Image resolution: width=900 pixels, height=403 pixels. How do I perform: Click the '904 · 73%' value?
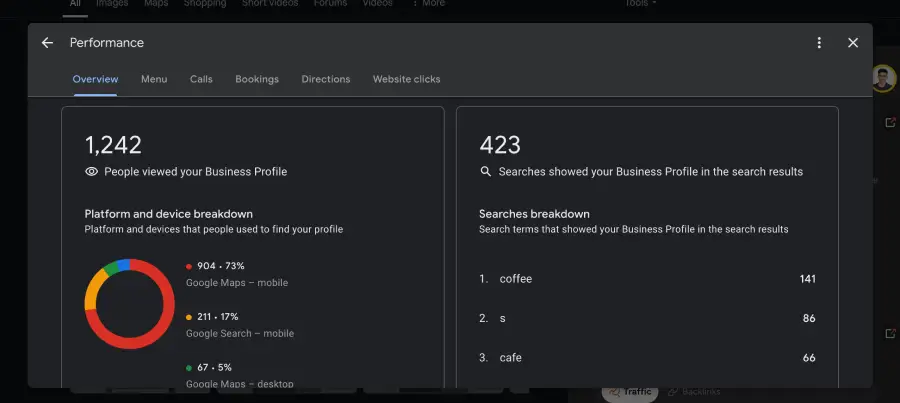pos(221,266)
